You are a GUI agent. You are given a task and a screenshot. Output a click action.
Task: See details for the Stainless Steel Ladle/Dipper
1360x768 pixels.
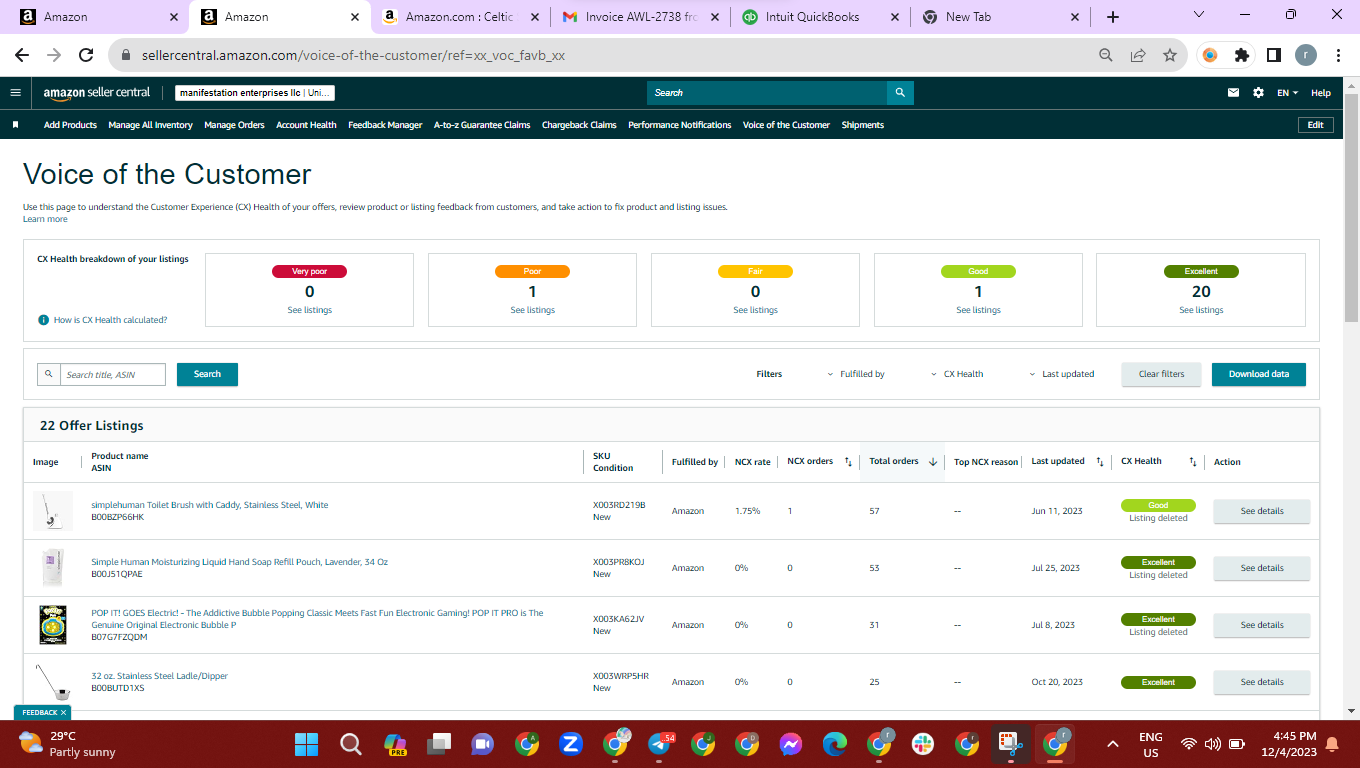tap(1262, 682)
